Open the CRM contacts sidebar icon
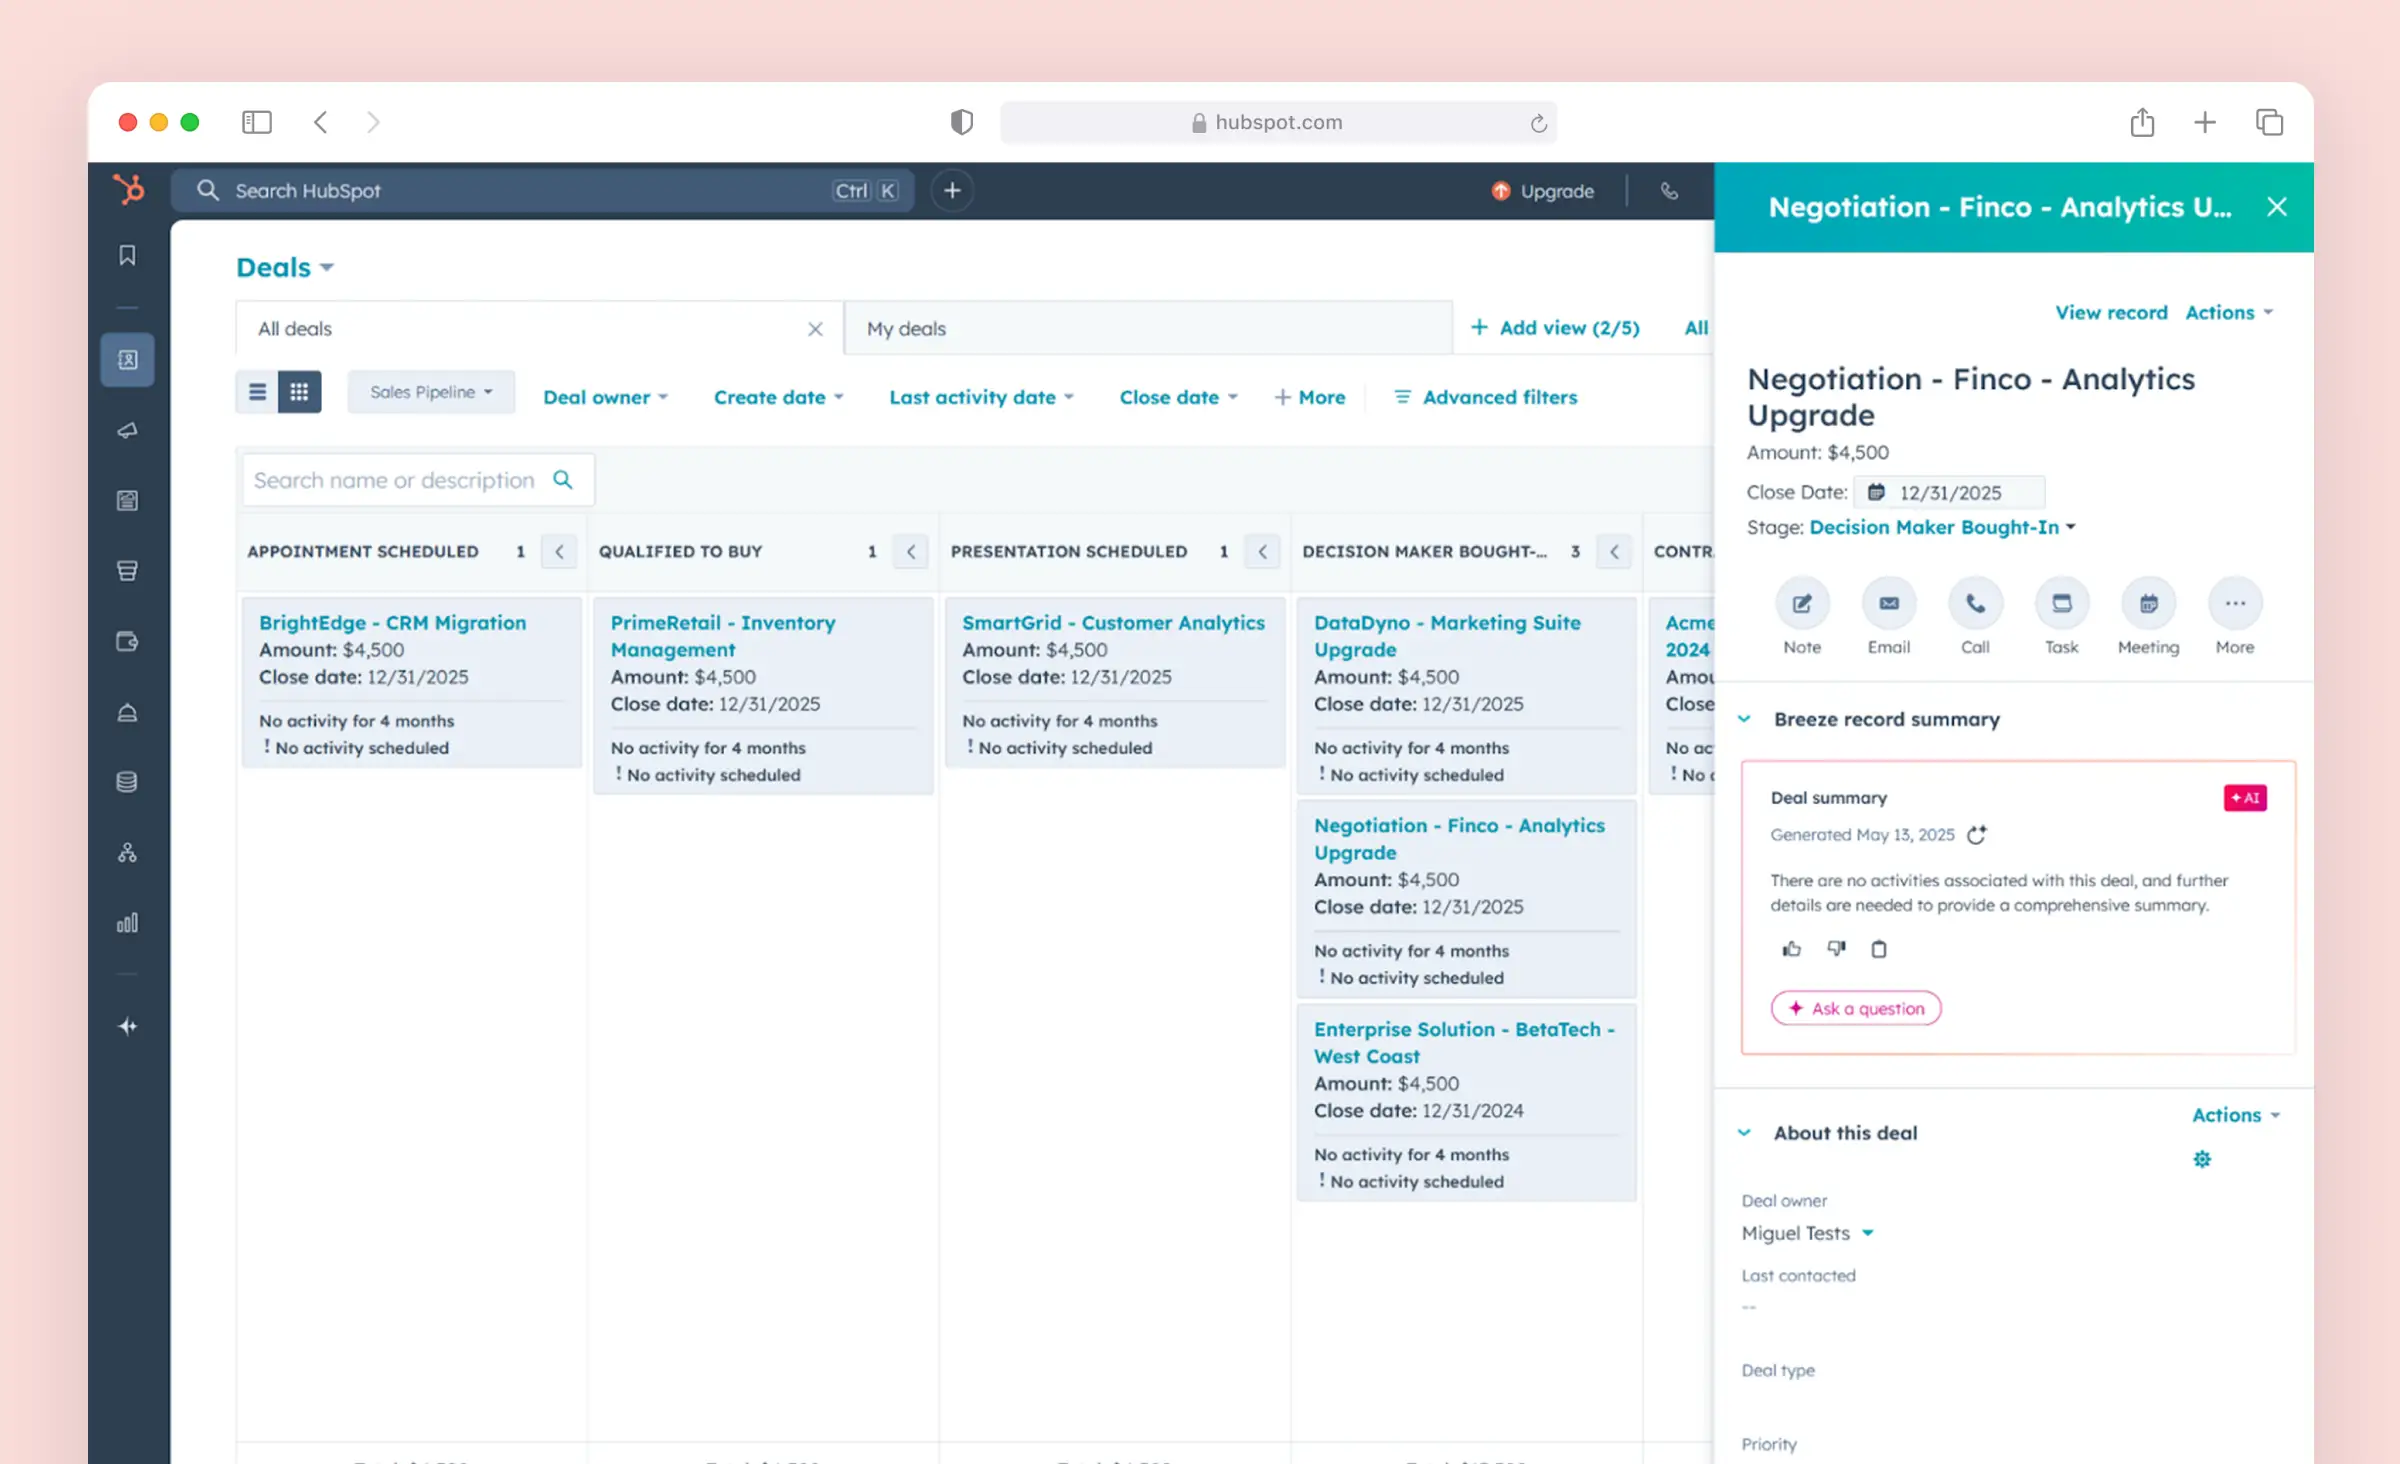2400x1464 pixels. [127, 360]
